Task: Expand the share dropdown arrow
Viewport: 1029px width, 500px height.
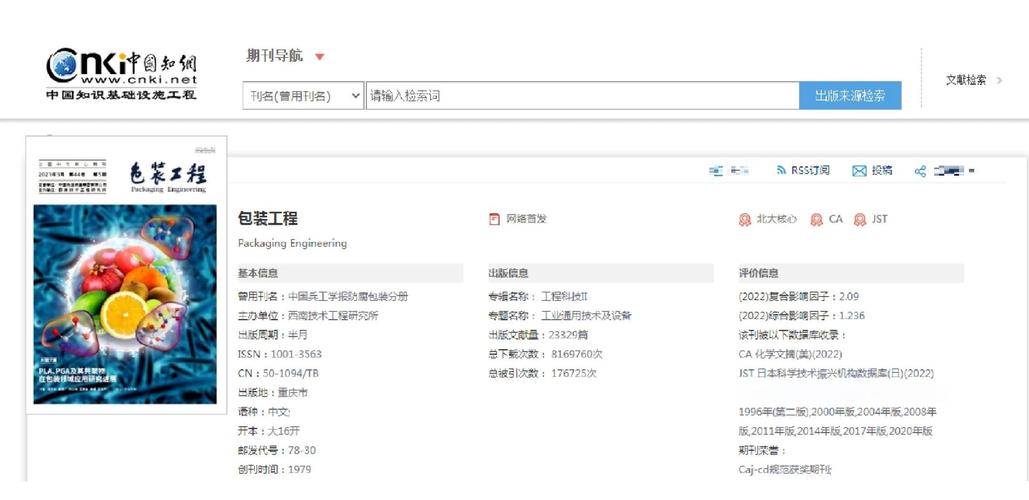Action: [972, 171]
